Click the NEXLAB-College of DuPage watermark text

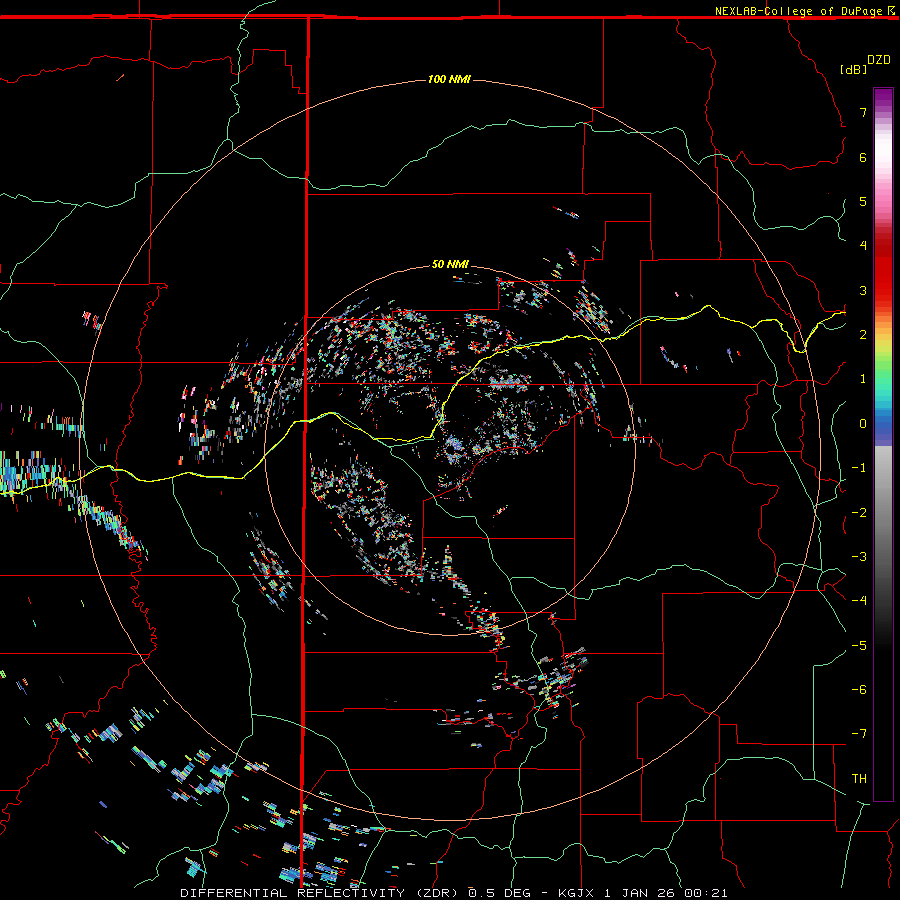point(798,11)
